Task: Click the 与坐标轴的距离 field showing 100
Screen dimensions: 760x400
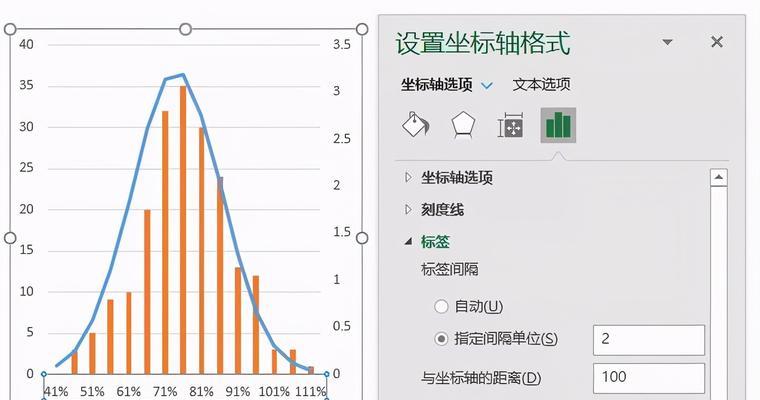Action: coord(649,378)
